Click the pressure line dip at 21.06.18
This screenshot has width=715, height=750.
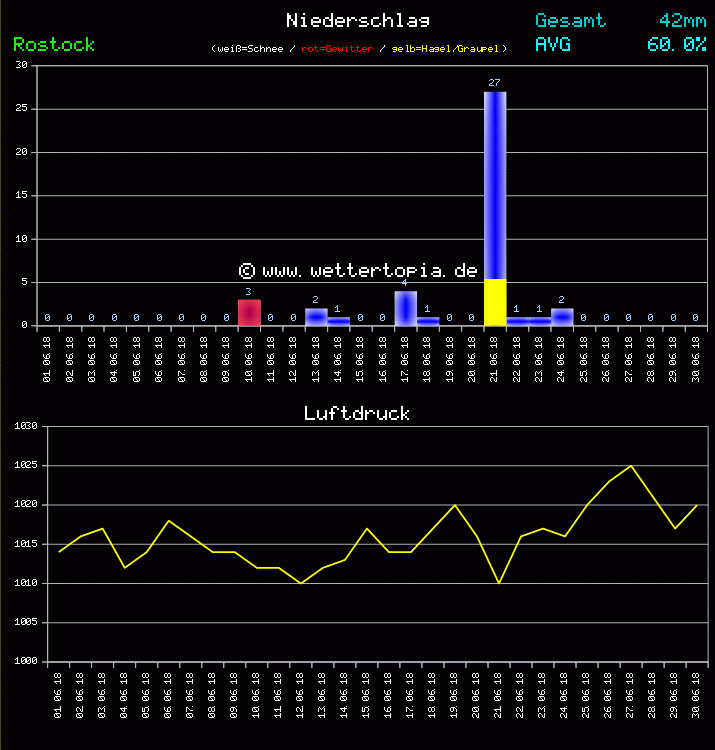coord(498,582)
